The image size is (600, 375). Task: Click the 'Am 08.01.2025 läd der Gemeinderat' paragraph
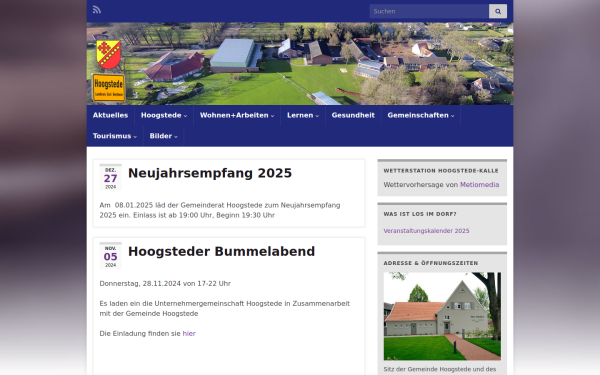click(220, 210)
